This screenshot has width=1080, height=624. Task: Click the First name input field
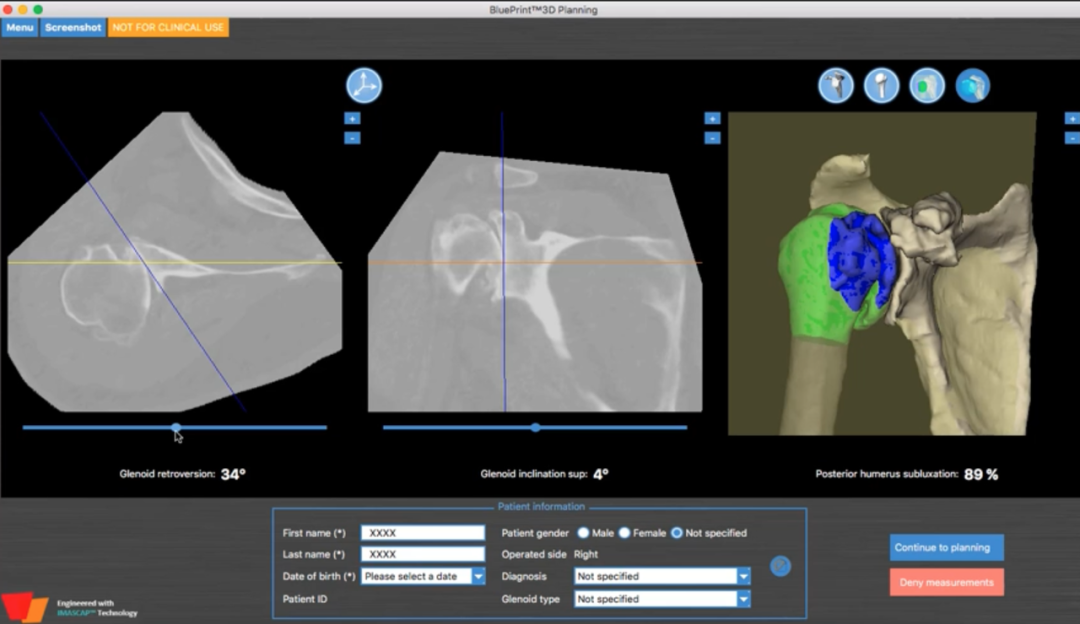click(423, 533)
